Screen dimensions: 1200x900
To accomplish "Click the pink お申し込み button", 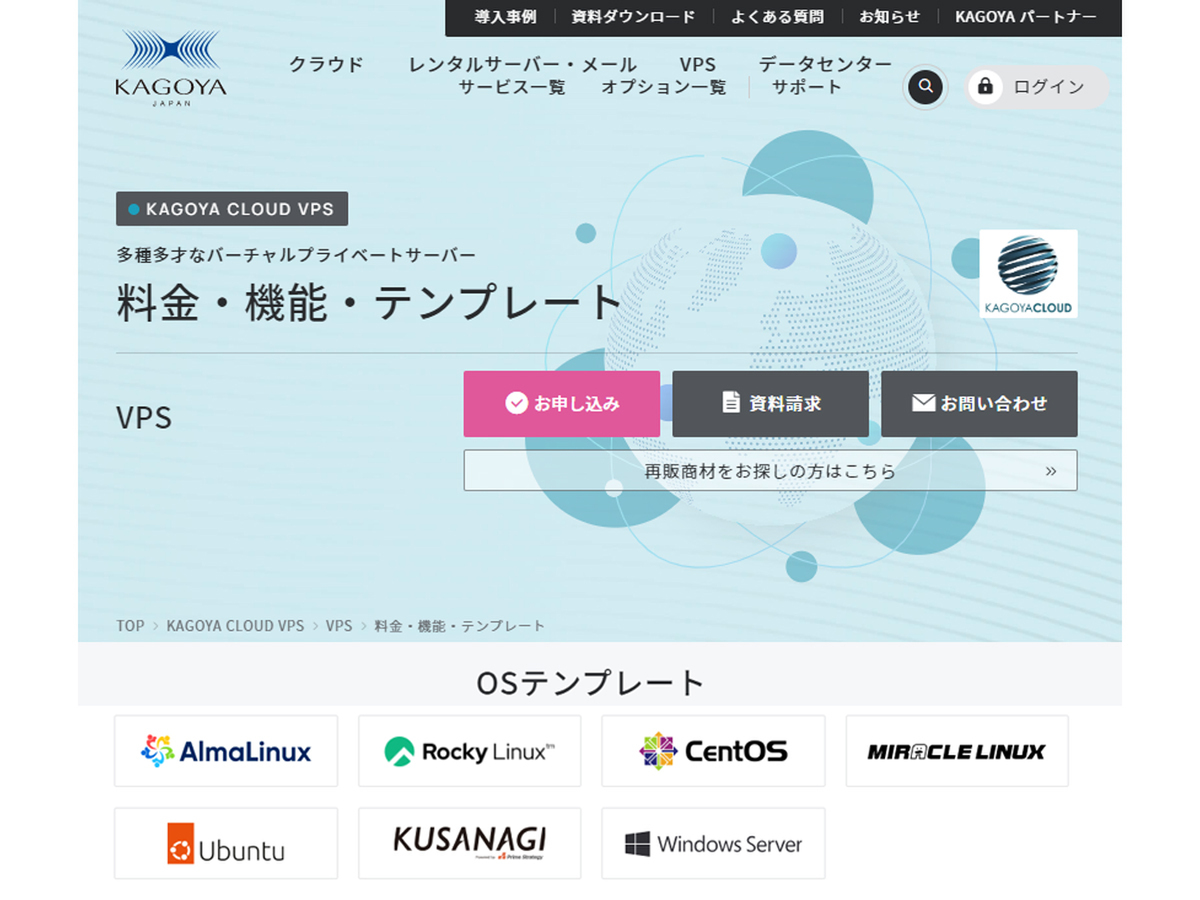I will [x=561, y=403].
